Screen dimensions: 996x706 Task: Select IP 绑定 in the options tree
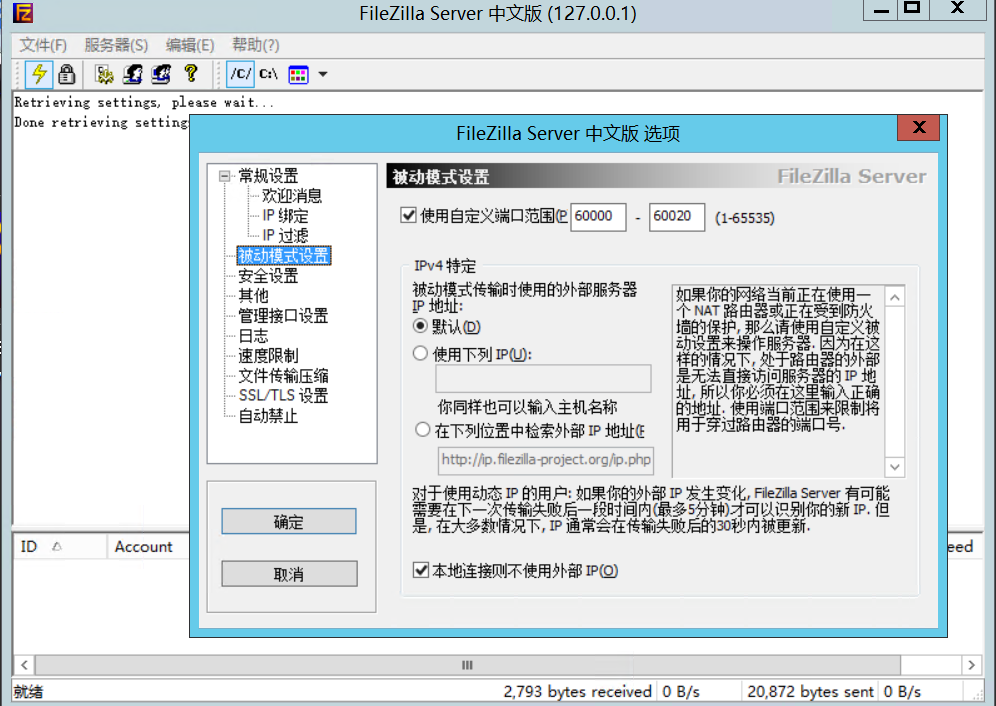coord(285,215)
